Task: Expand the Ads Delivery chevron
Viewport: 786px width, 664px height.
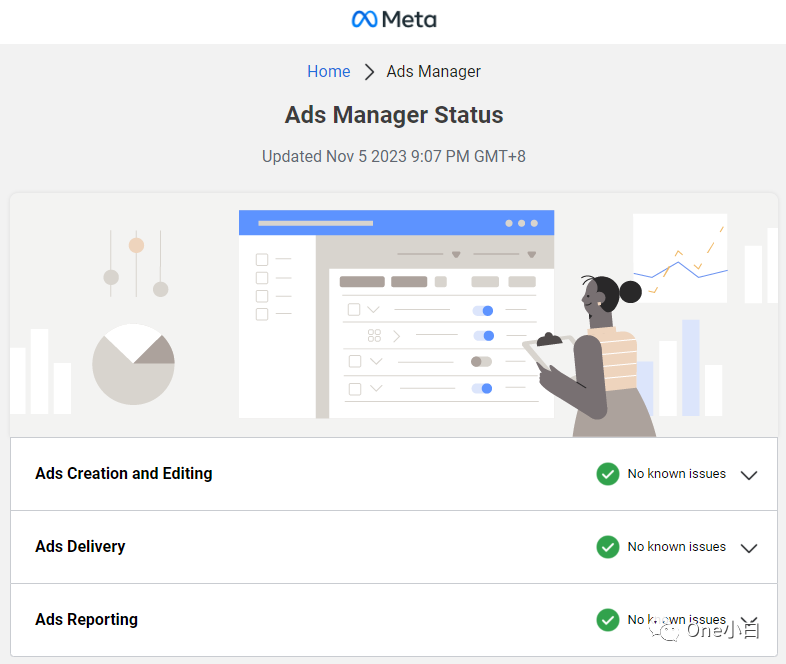Action: [749, 548]
